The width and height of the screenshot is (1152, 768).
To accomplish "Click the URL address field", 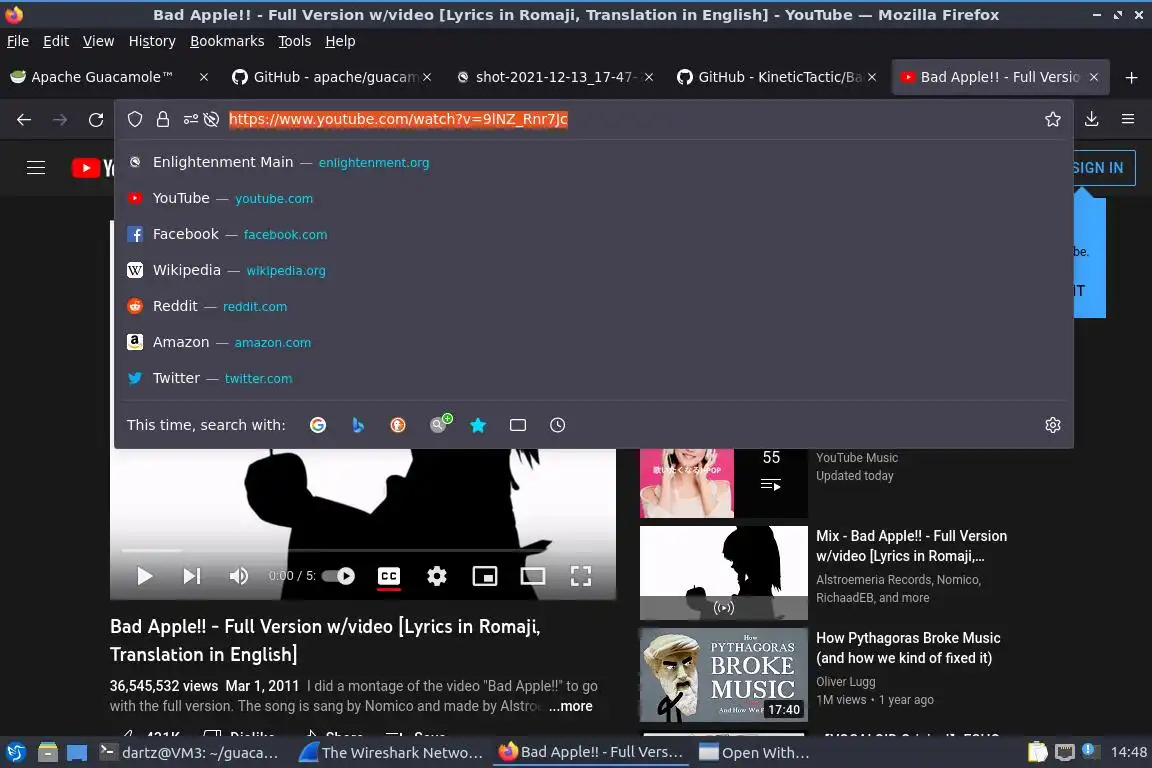I will 632,119.
